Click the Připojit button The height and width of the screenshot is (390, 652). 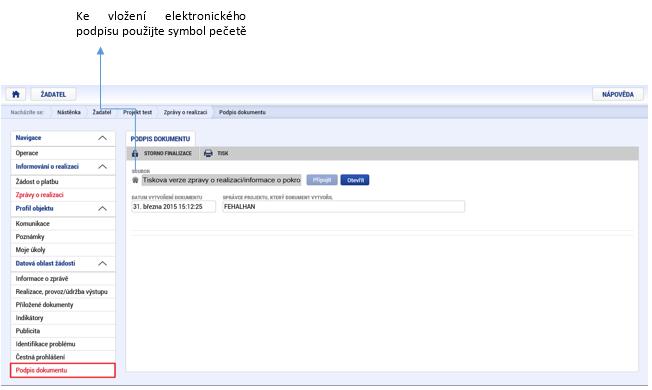pos(322,180)
